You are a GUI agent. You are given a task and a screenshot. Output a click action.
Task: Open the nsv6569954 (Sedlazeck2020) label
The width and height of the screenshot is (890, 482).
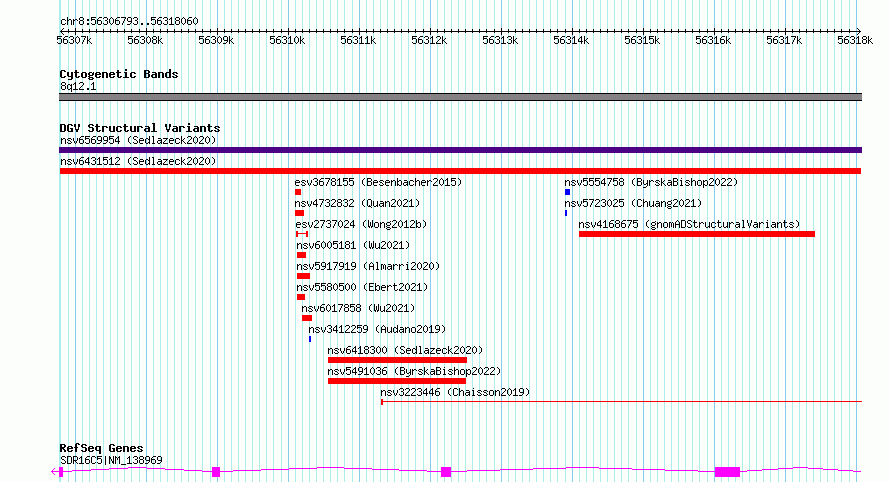pyautogui.click(x=138, y=140)
